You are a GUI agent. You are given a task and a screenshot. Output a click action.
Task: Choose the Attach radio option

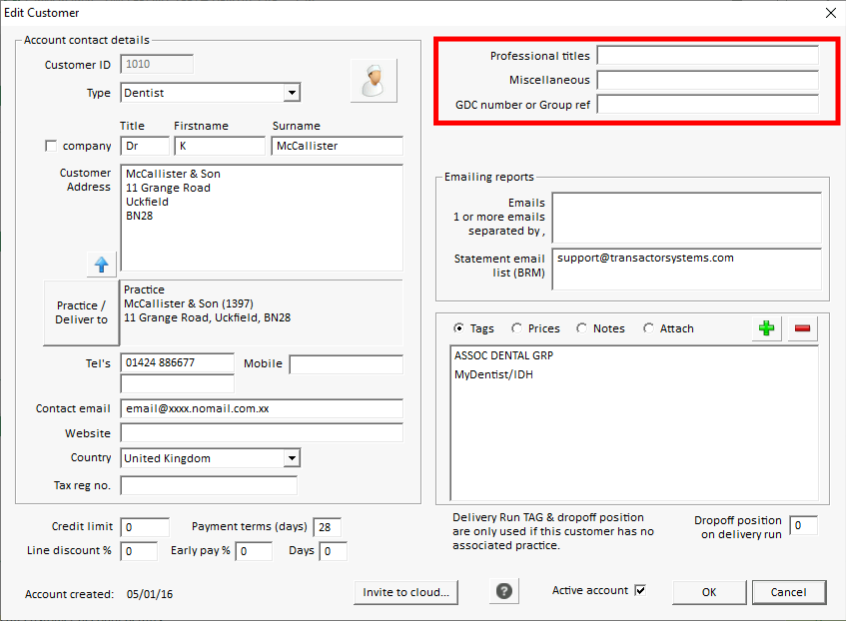pos(649,328)
